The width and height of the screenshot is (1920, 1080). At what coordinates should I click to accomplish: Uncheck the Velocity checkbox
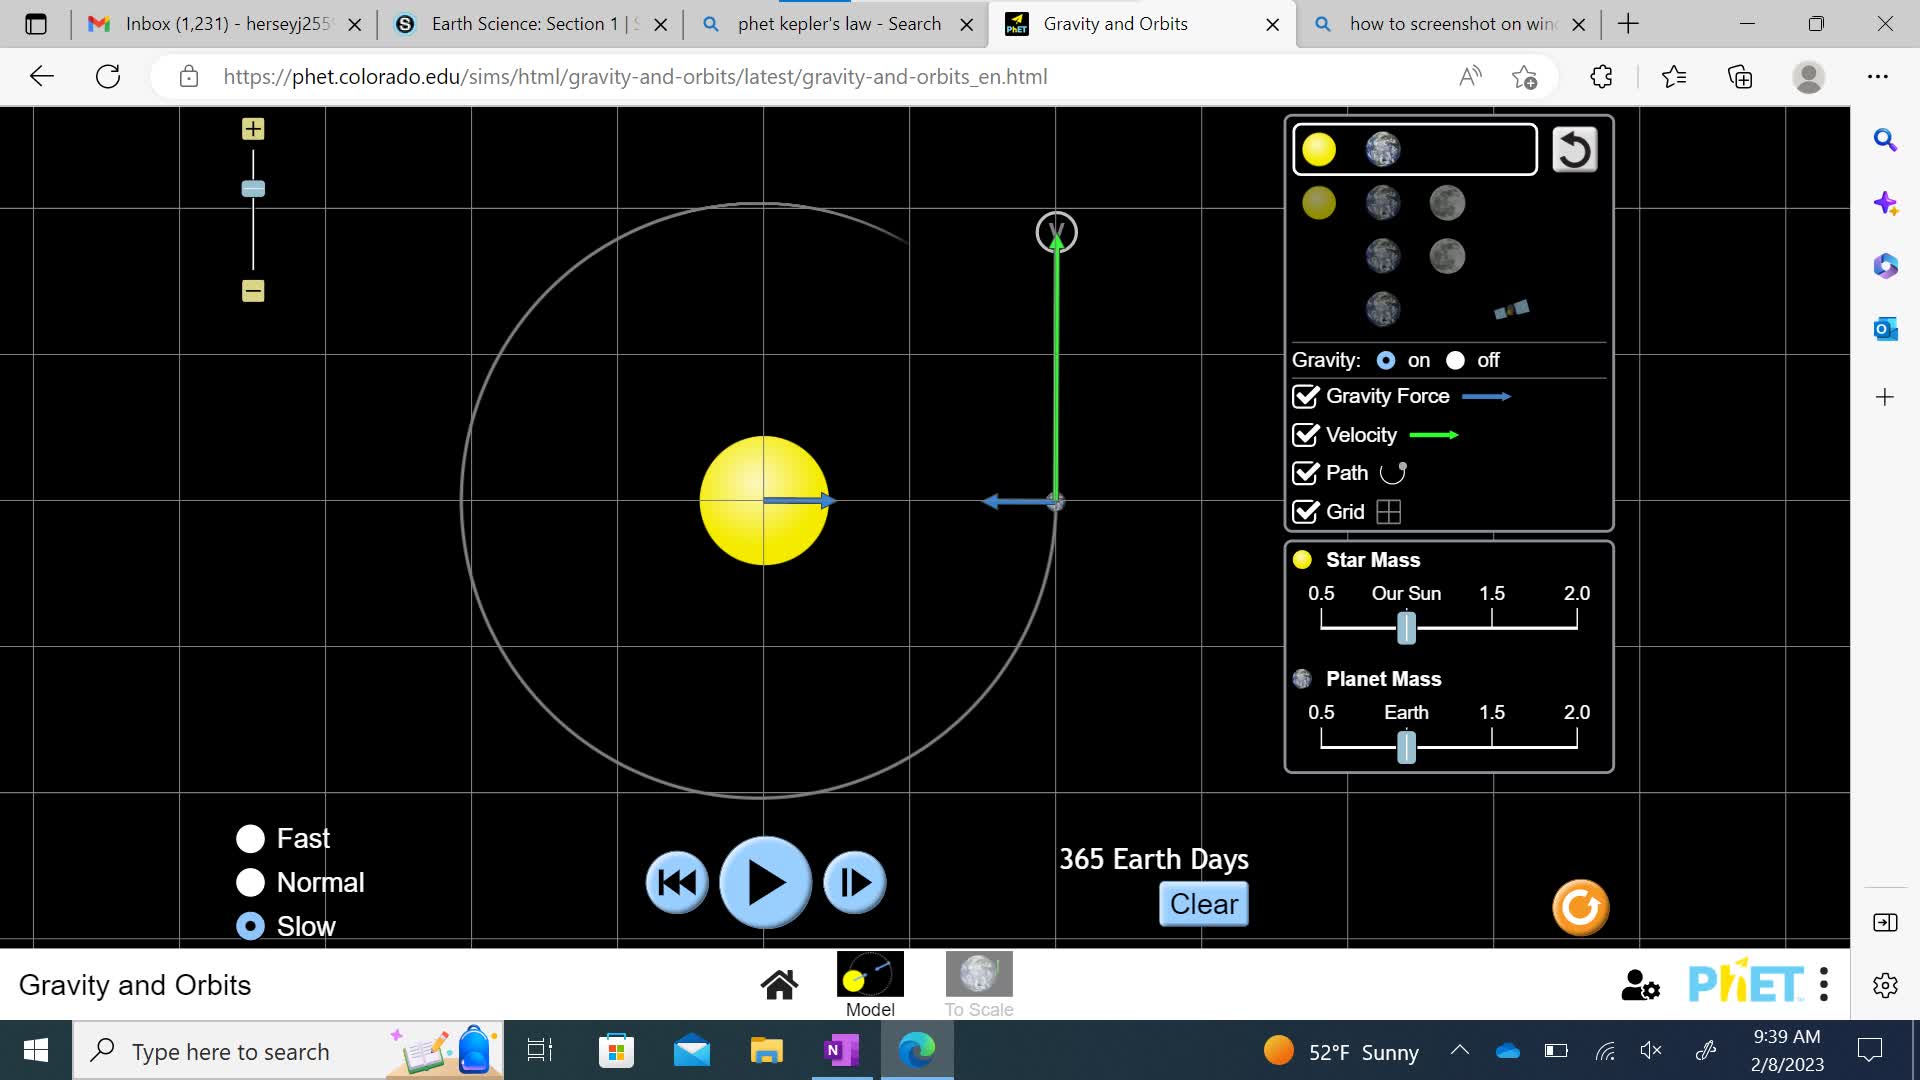click(x=1305, y=435)
